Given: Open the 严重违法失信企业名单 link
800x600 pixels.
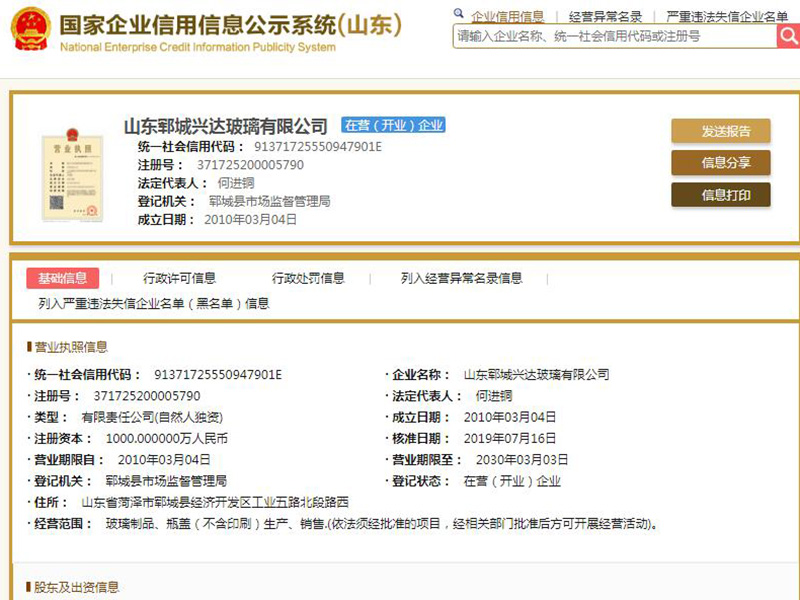Looking at the screenshot, I should [x=727, y=16].
